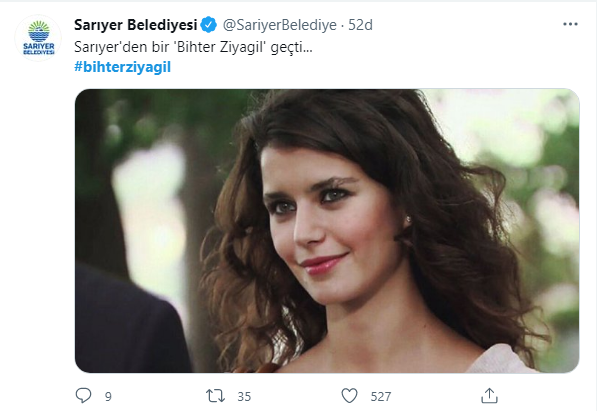Open the attached photo in the tweet
The width and height of the screenshot is (603, 411).
[x=327, y=230]
